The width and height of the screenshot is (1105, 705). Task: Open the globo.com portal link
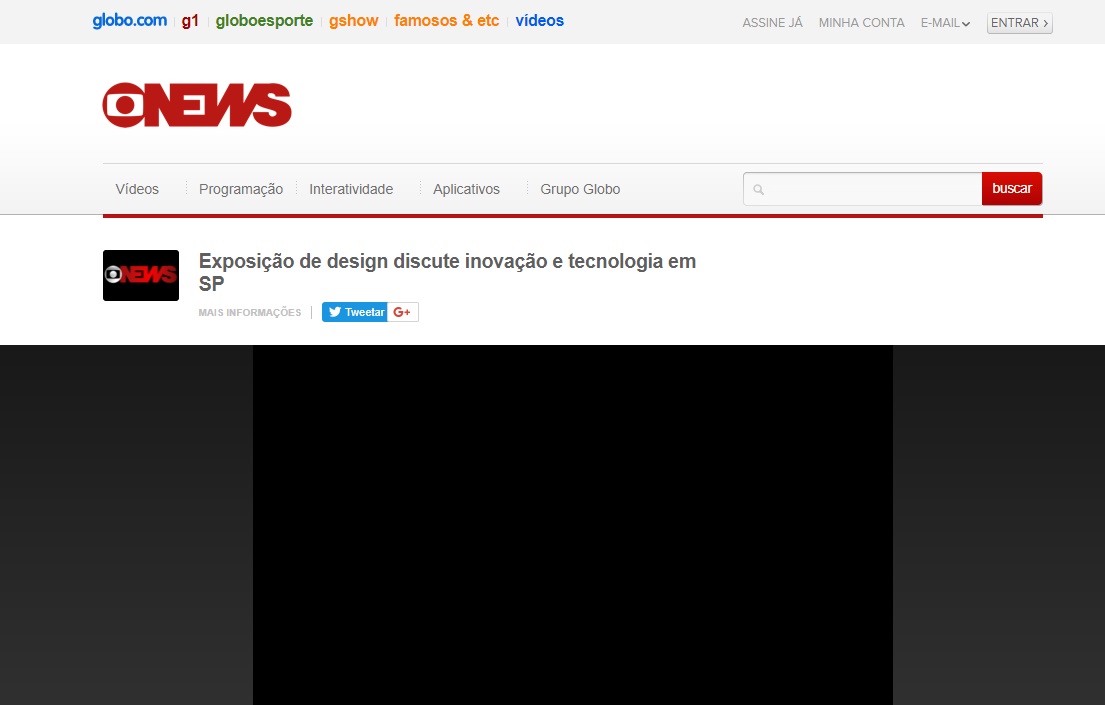[130, 20]
